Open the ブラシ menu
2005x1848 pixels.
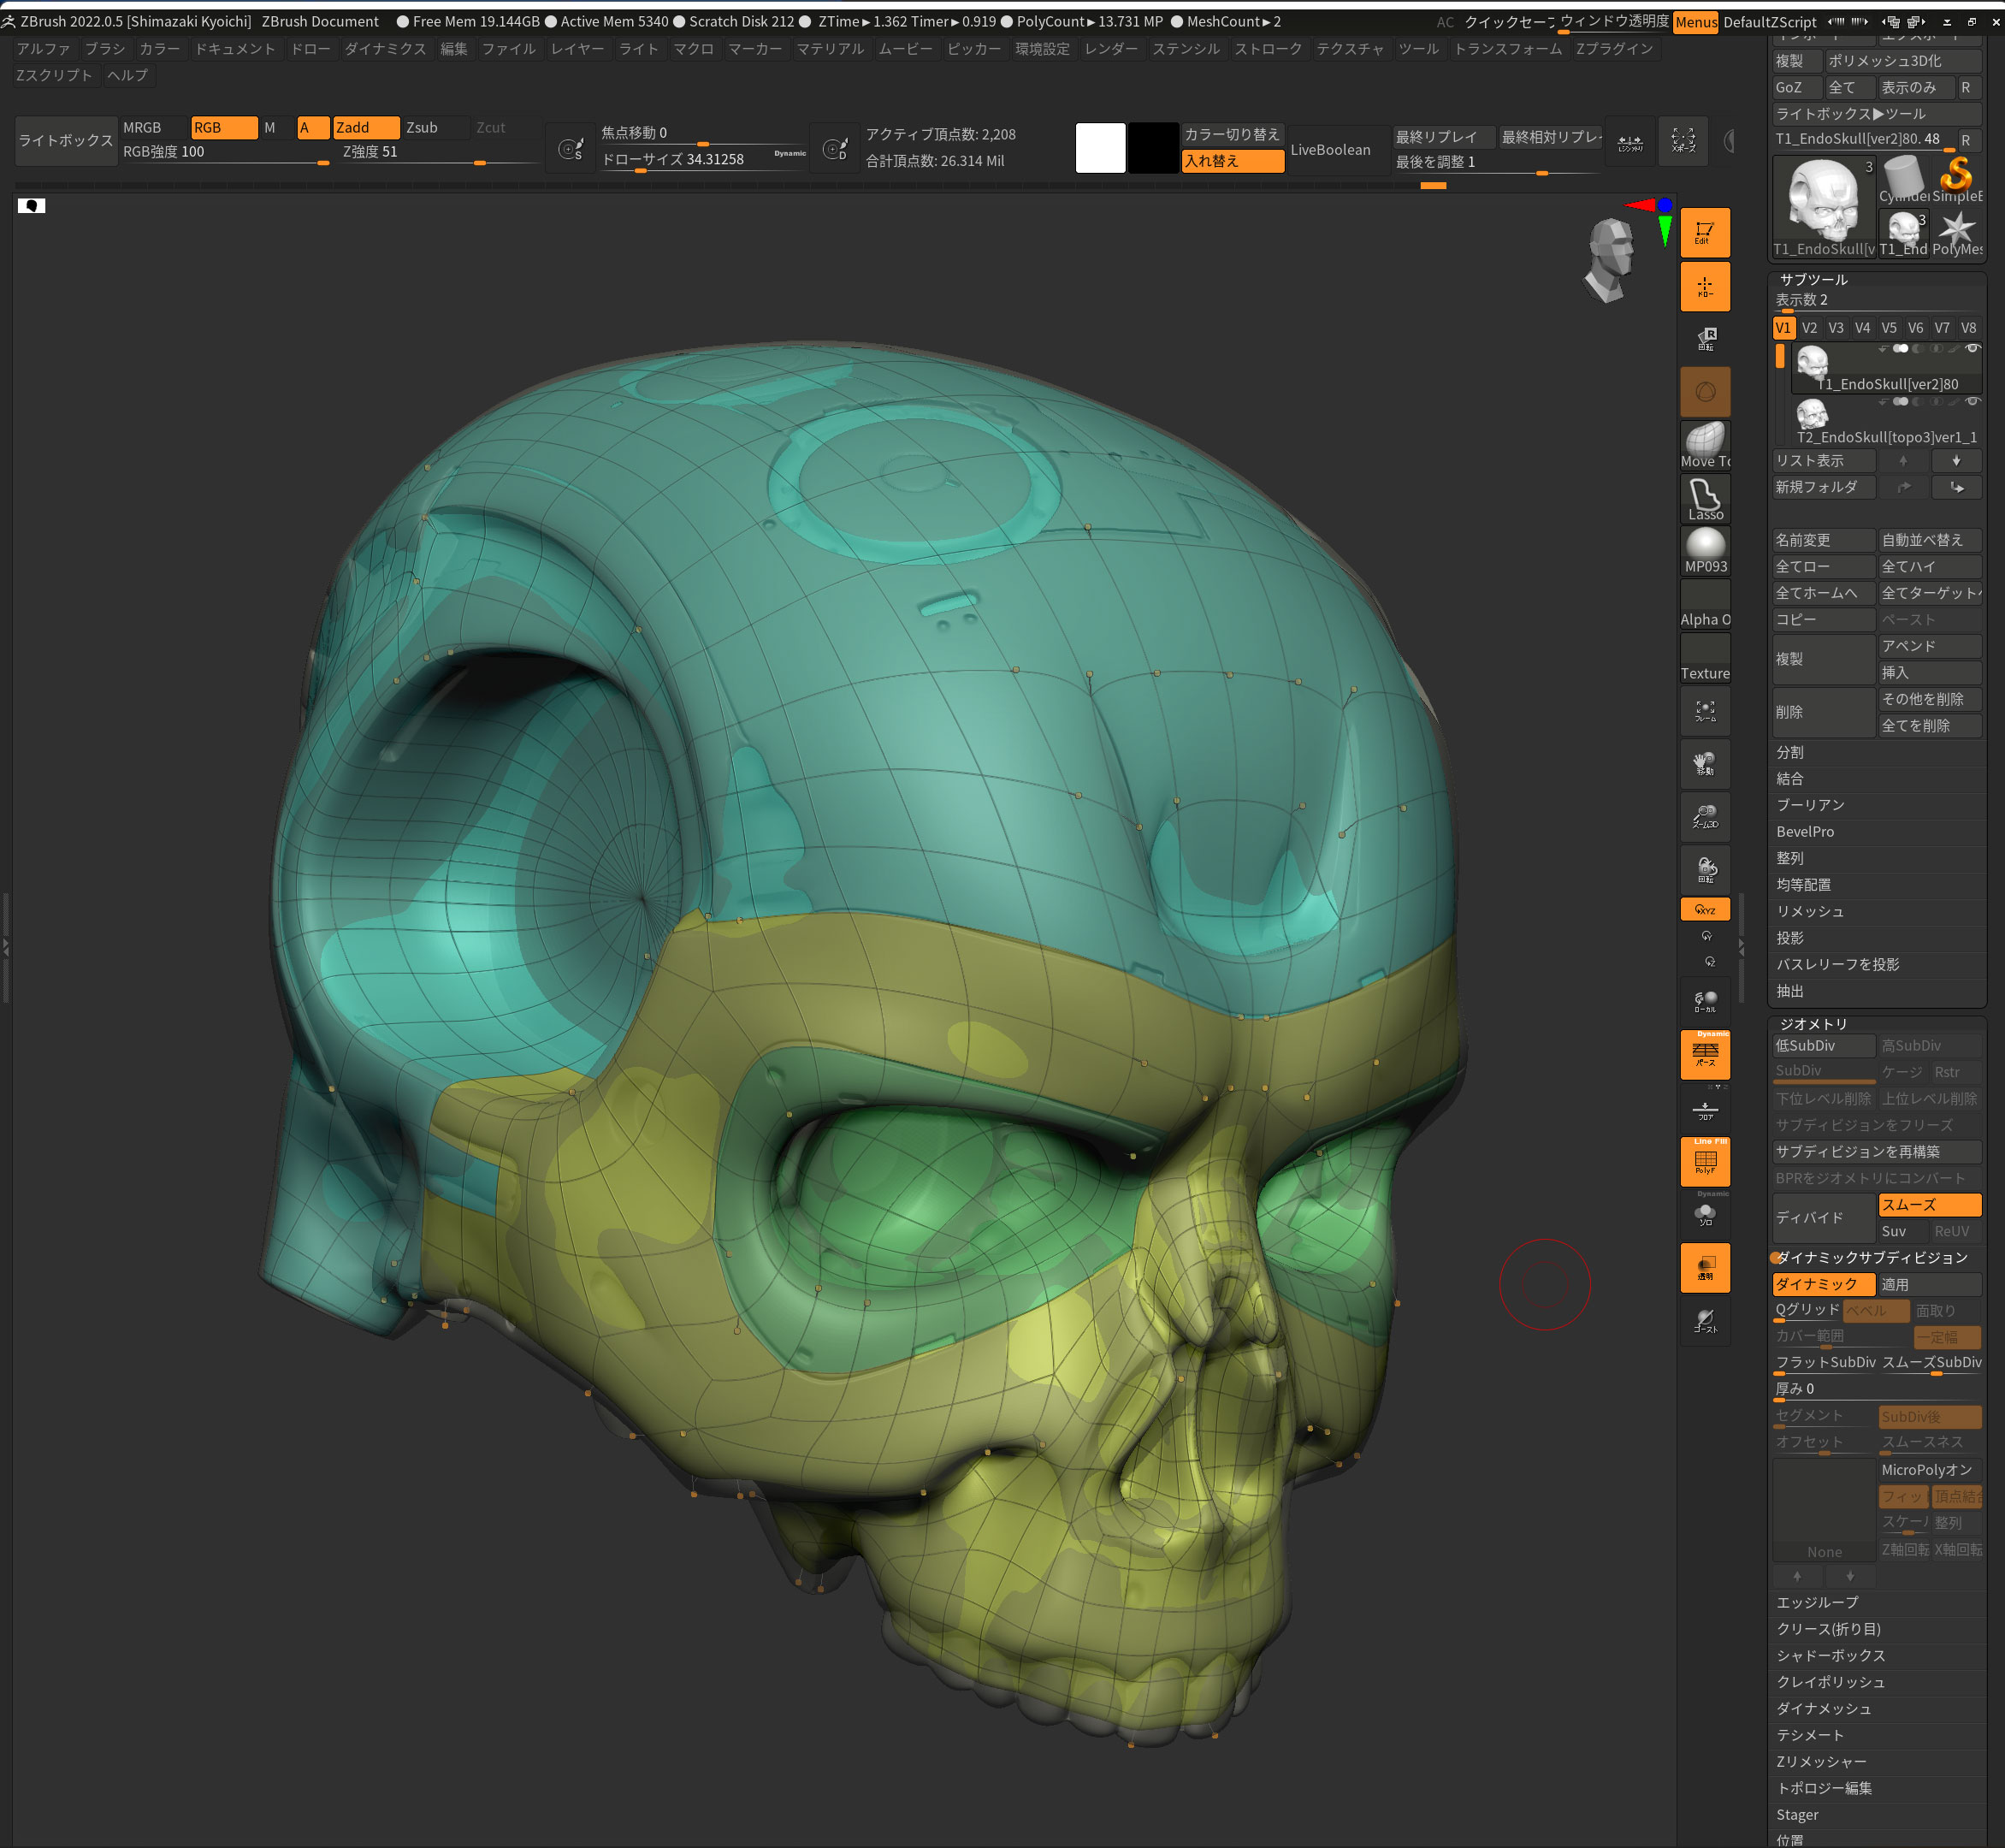pos(105,49)
